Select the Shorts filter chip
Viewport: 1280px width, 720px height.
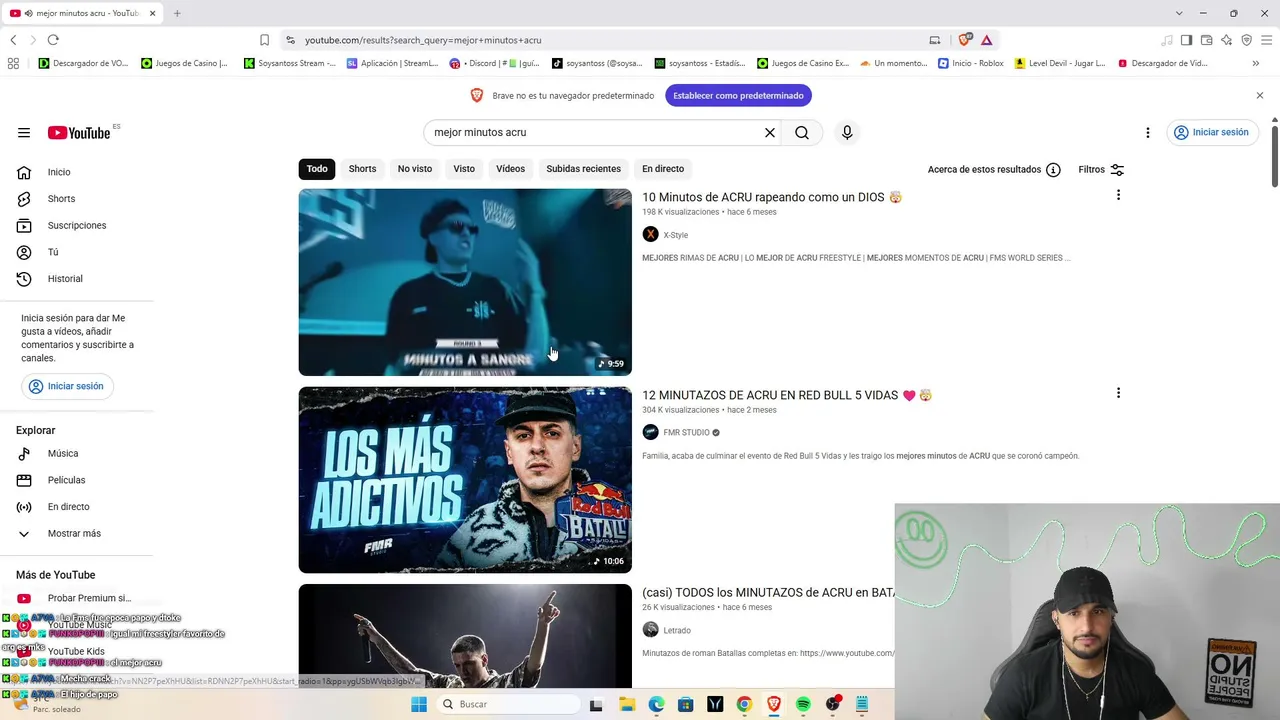tap(362, 169)
